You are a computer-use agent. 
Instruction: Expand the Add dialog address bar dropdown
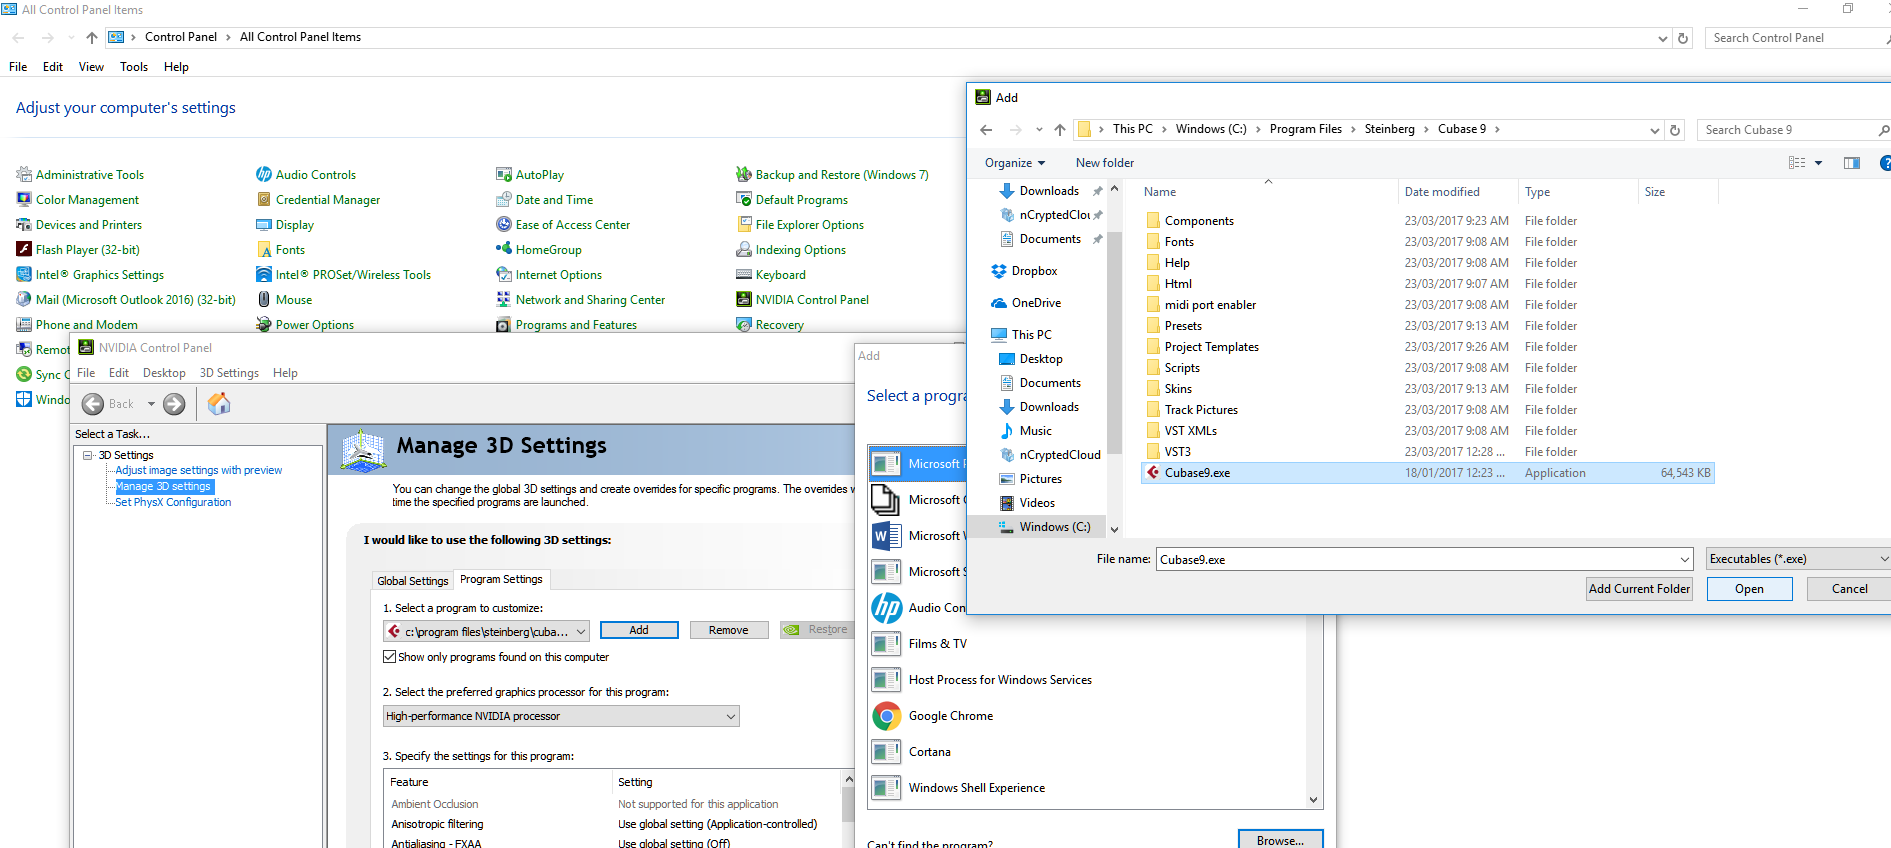click(x=1654, y=130)
